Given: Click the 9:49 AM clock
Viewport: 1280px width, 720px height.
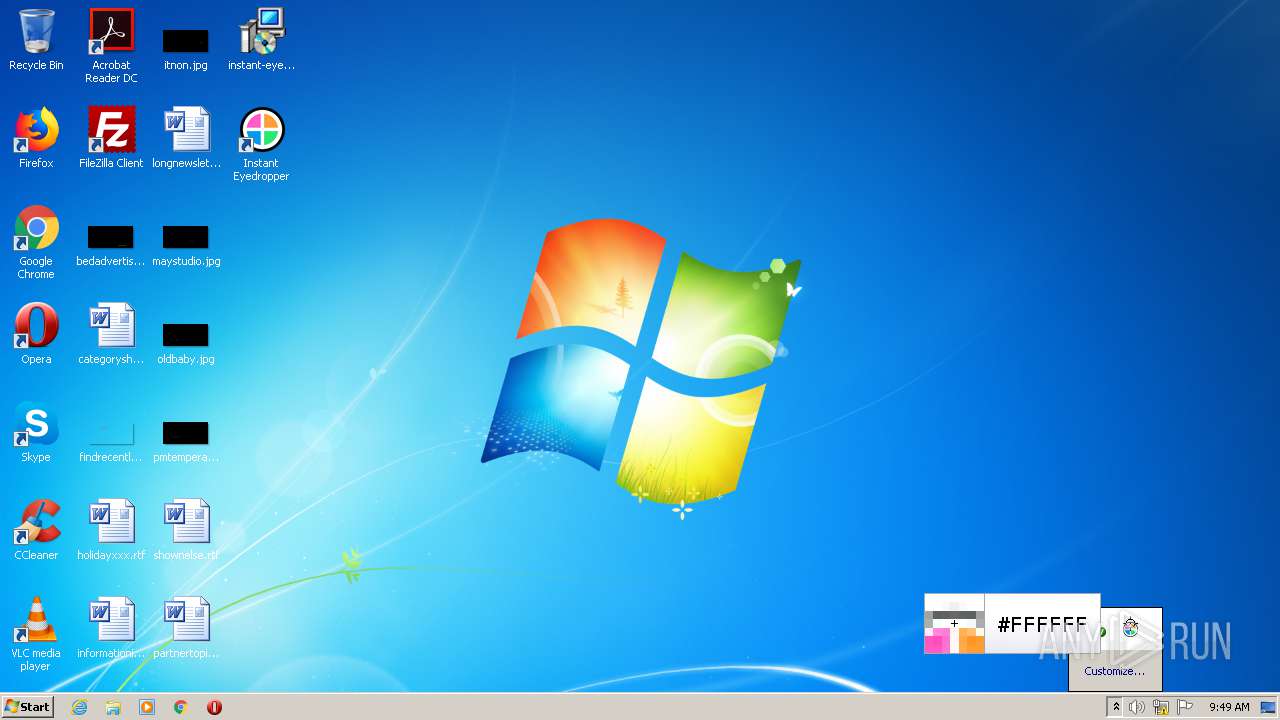Looking at the screenshot, I should (x=1229, y=707).
